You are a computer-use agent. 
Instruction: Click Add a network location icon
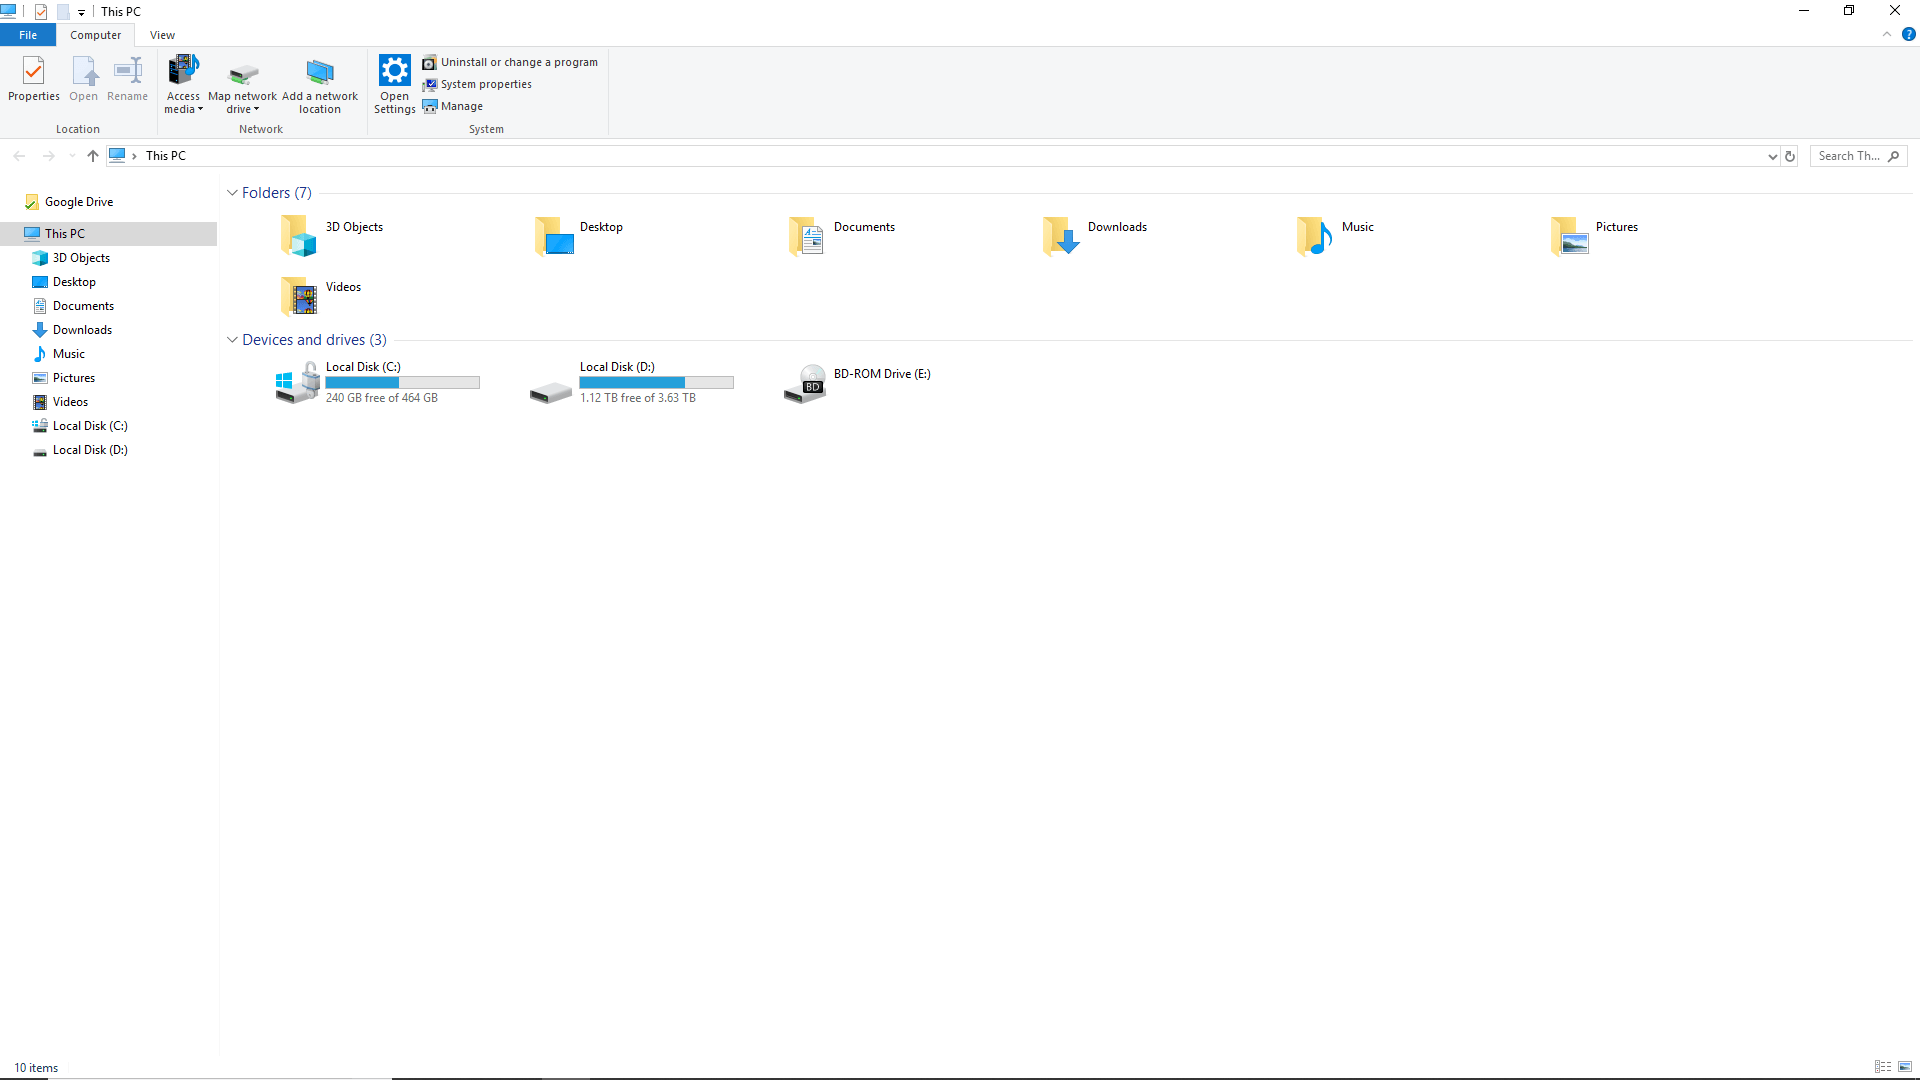point(320,72)
